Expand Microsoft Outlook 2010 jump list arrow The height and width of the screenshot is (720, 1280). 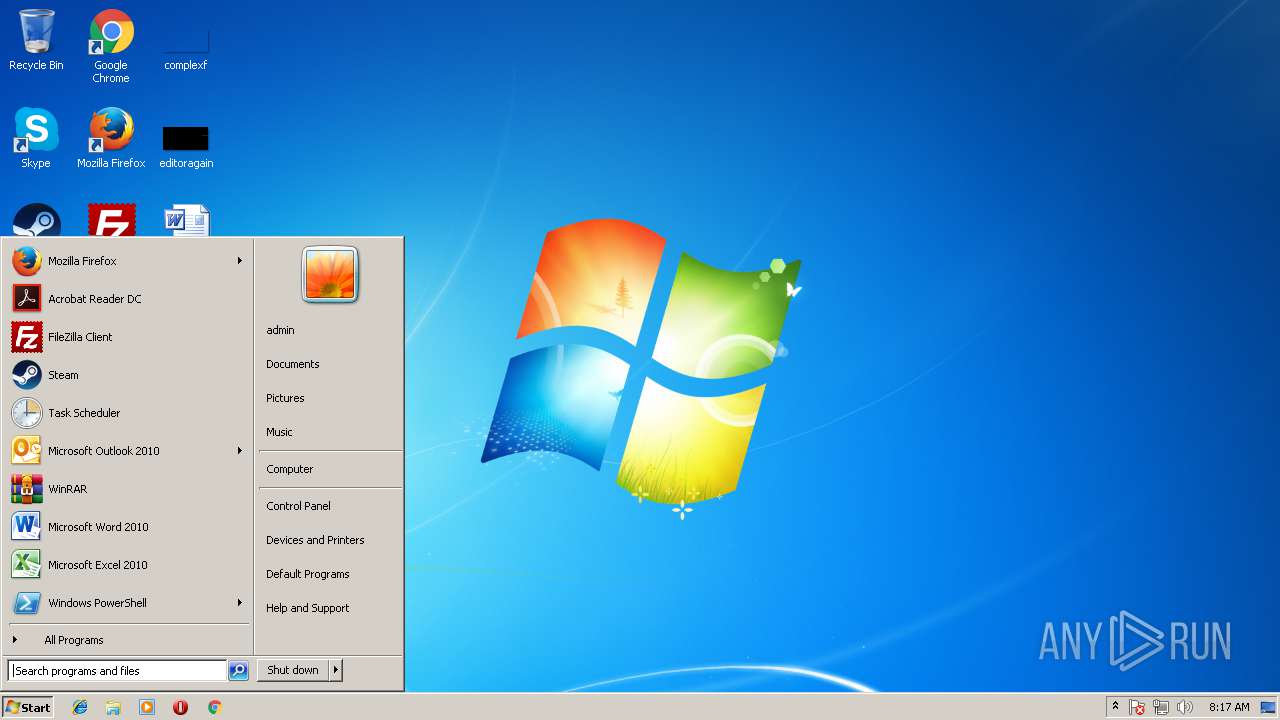pos(239,451)
